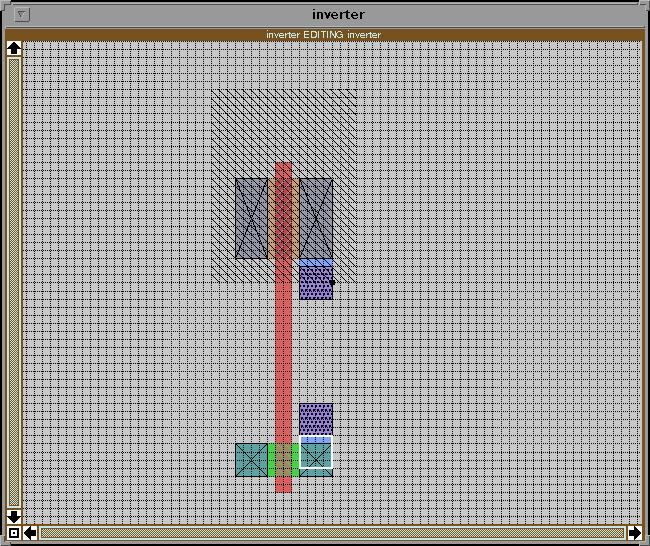Click the vertical scrollbar track
This screenshot has height=546, width=650.
[x=14, y=282]
